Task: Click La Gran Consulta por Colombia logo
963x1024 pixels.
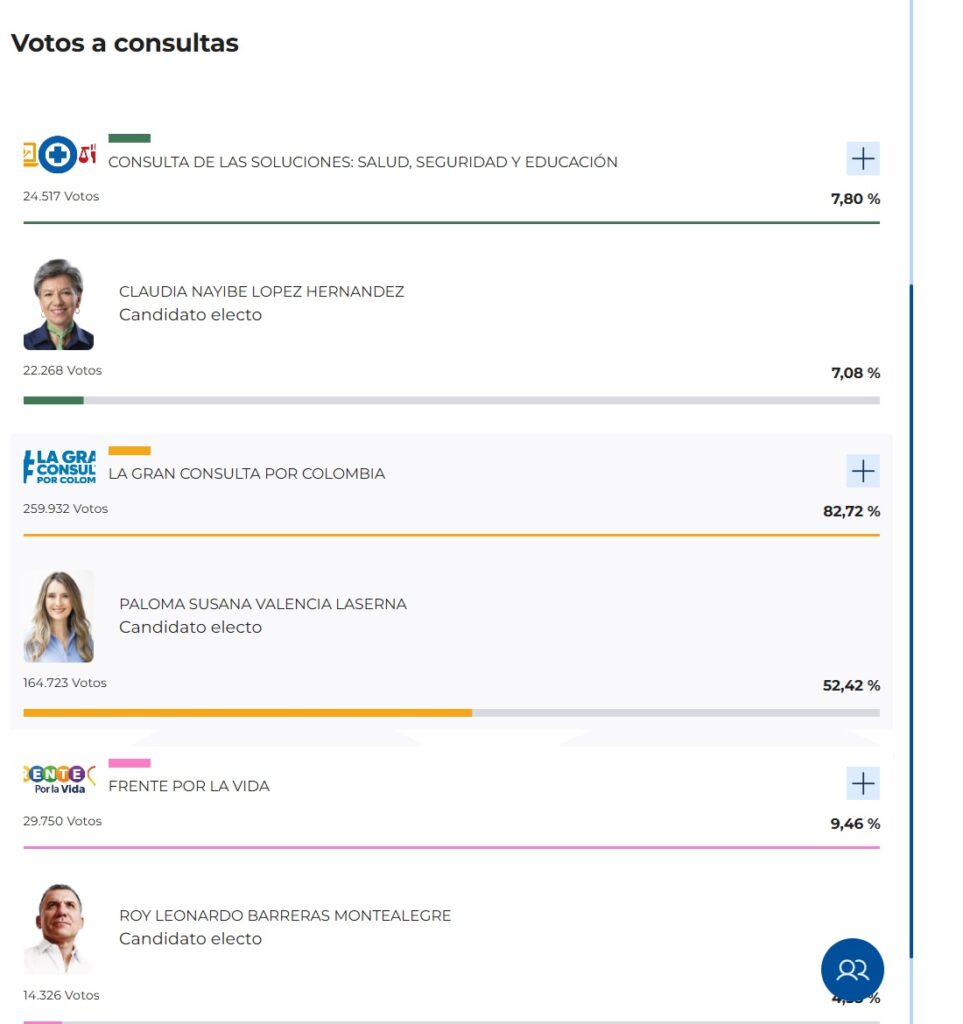Action: click(x=60, y=467)
